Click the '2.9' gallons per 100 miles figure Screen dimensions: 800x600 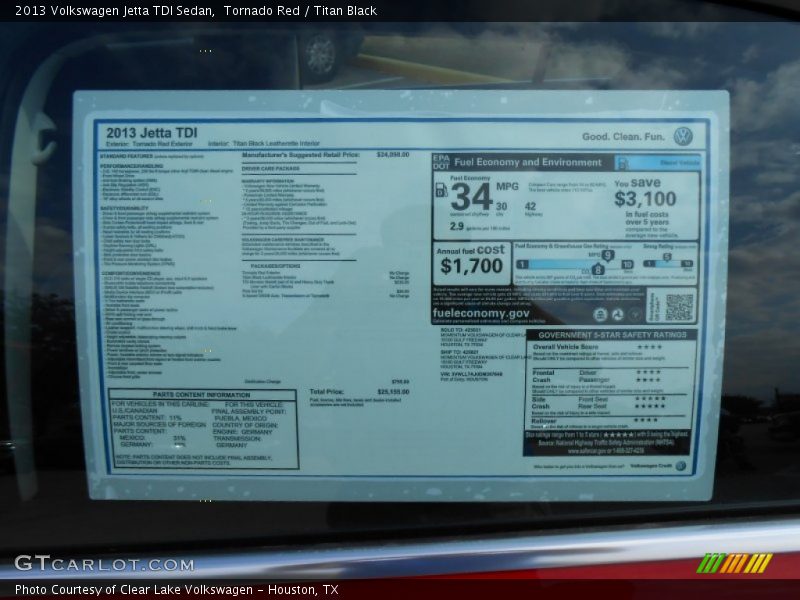tap(457, 226)
